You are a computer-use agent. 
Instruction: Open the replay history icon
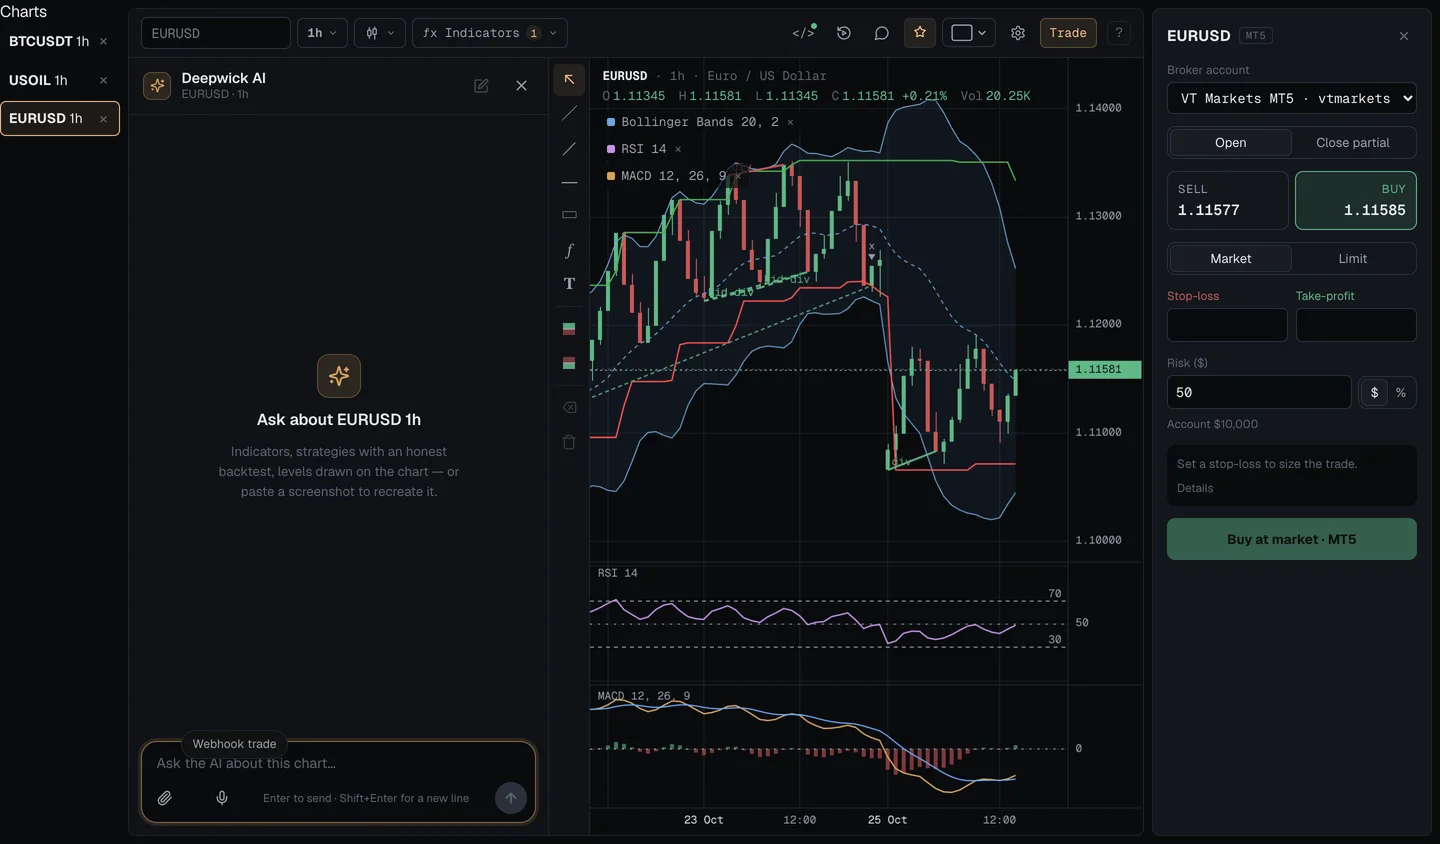coord(844,33)
